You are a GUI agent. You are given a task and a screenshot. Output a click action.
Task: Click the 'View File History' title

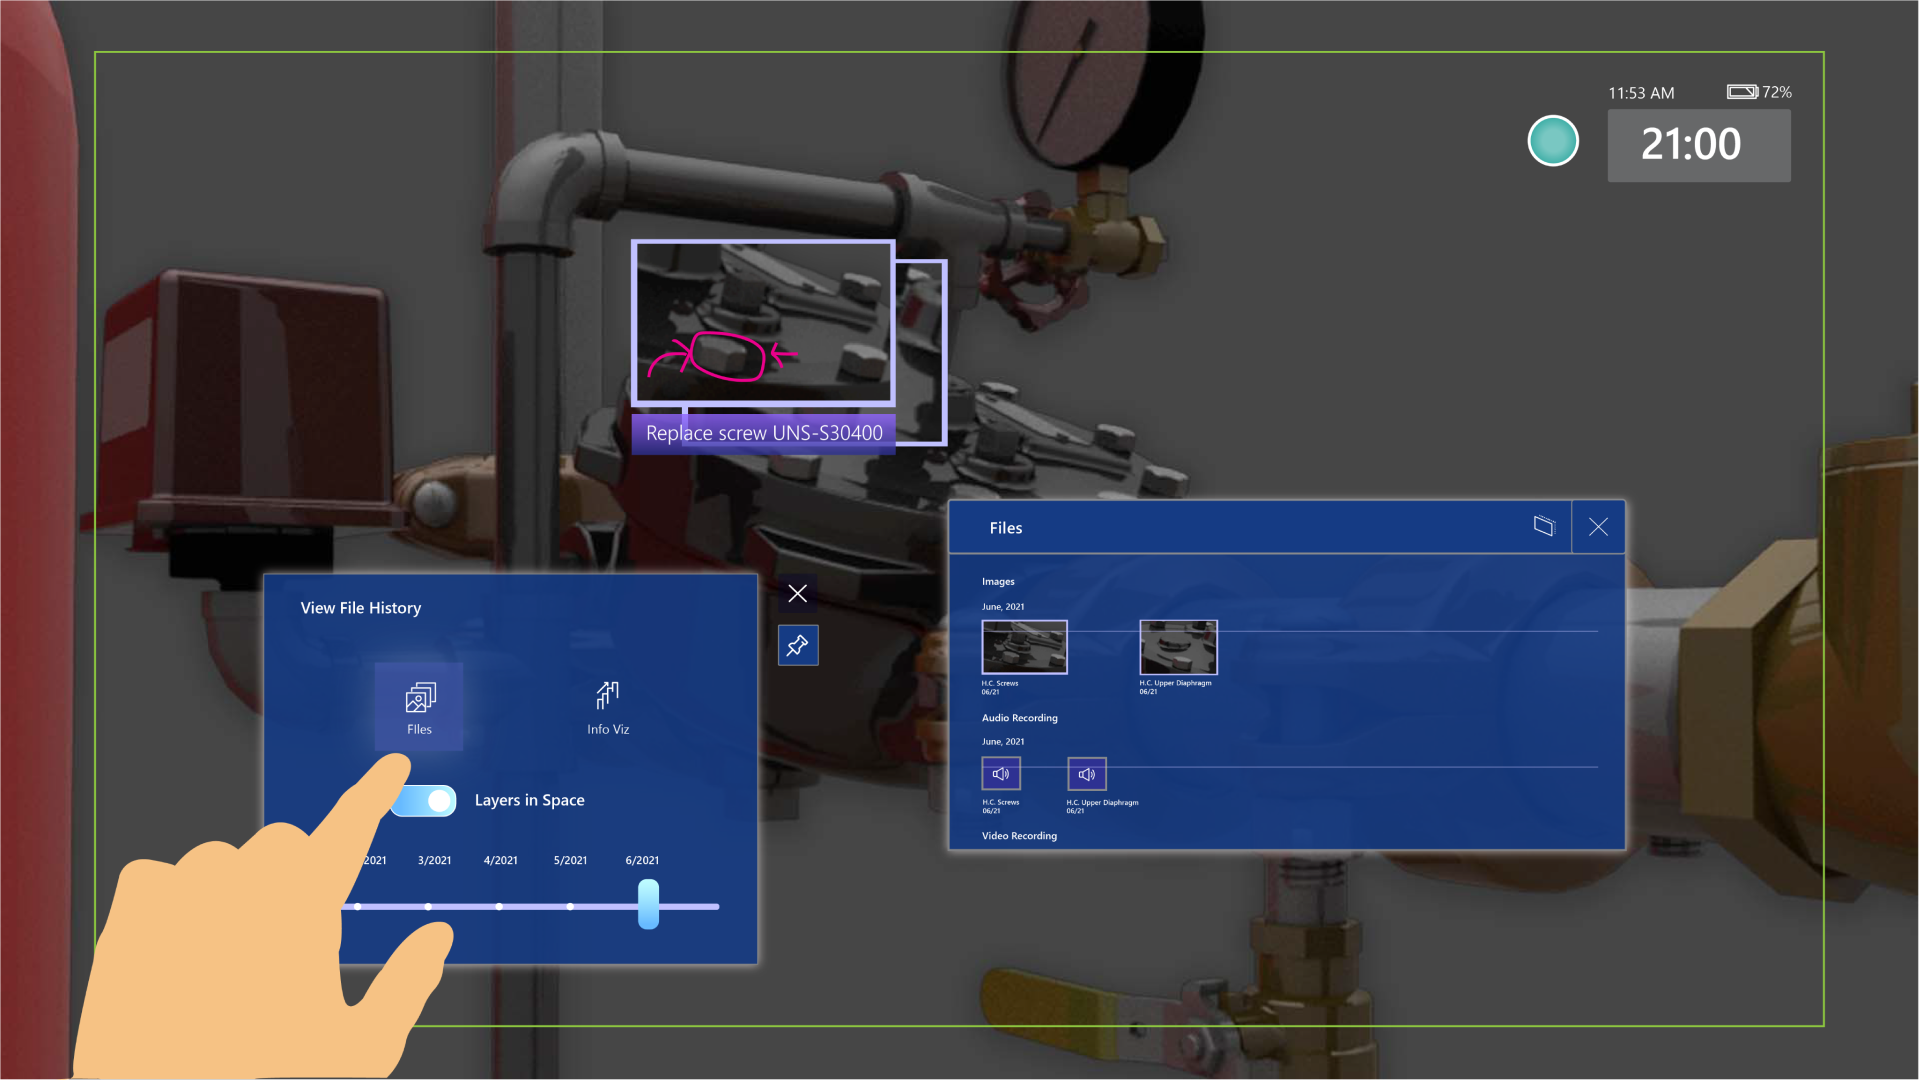[361, 608]
